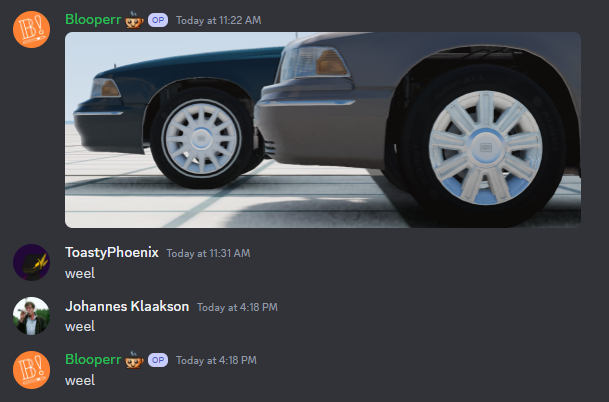Viewport: 609px width, 402px height.
Task: Click the Johannes Klaakson username
Action: [x=127, y=306]
